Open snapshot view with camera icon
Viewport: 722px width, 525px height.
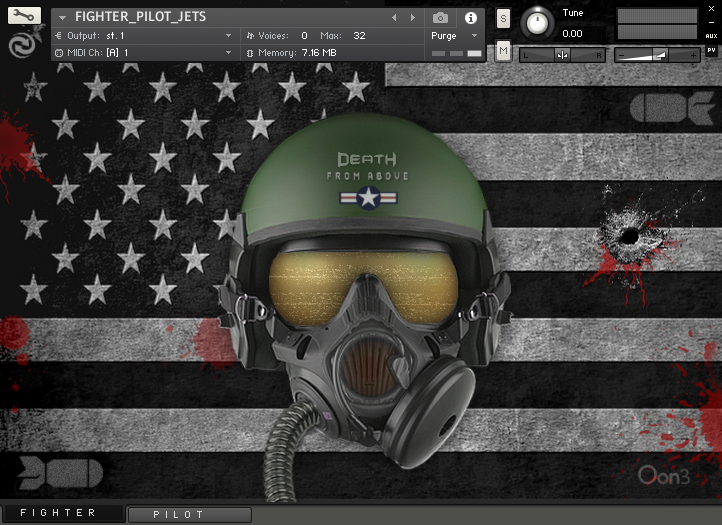pyautogui.click(x=440, y=18)
